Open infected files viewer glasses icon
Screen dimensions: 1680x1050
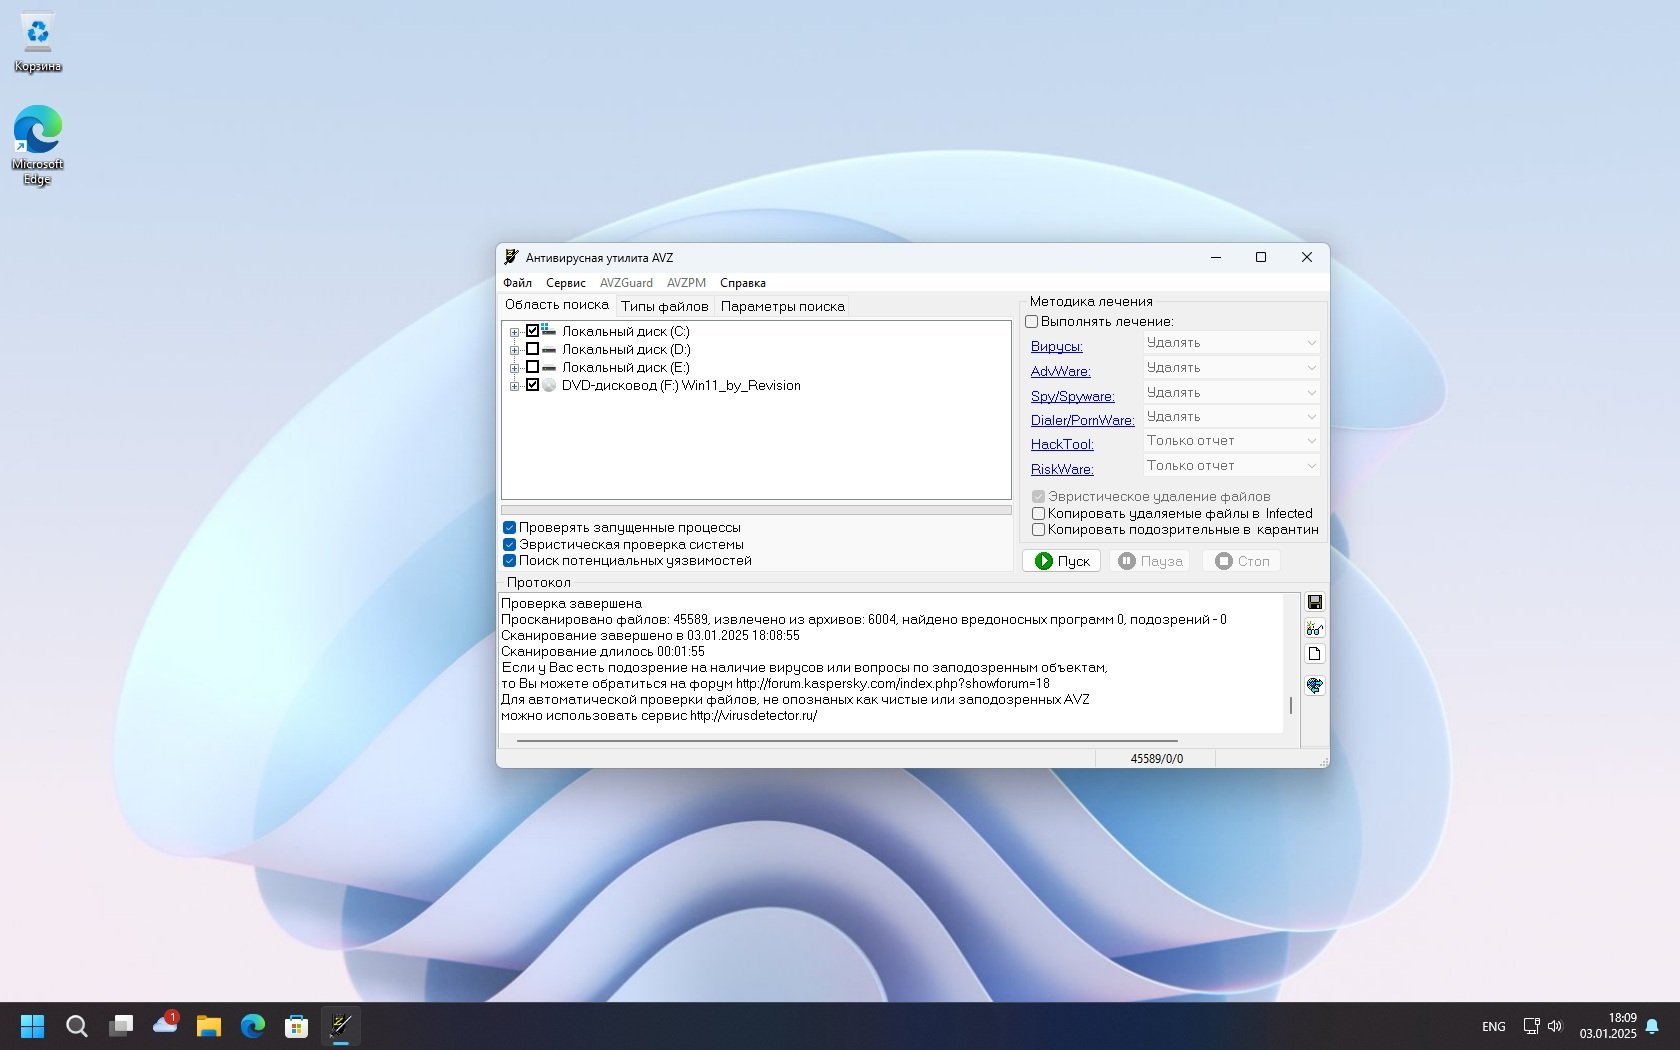point(1314,629)
